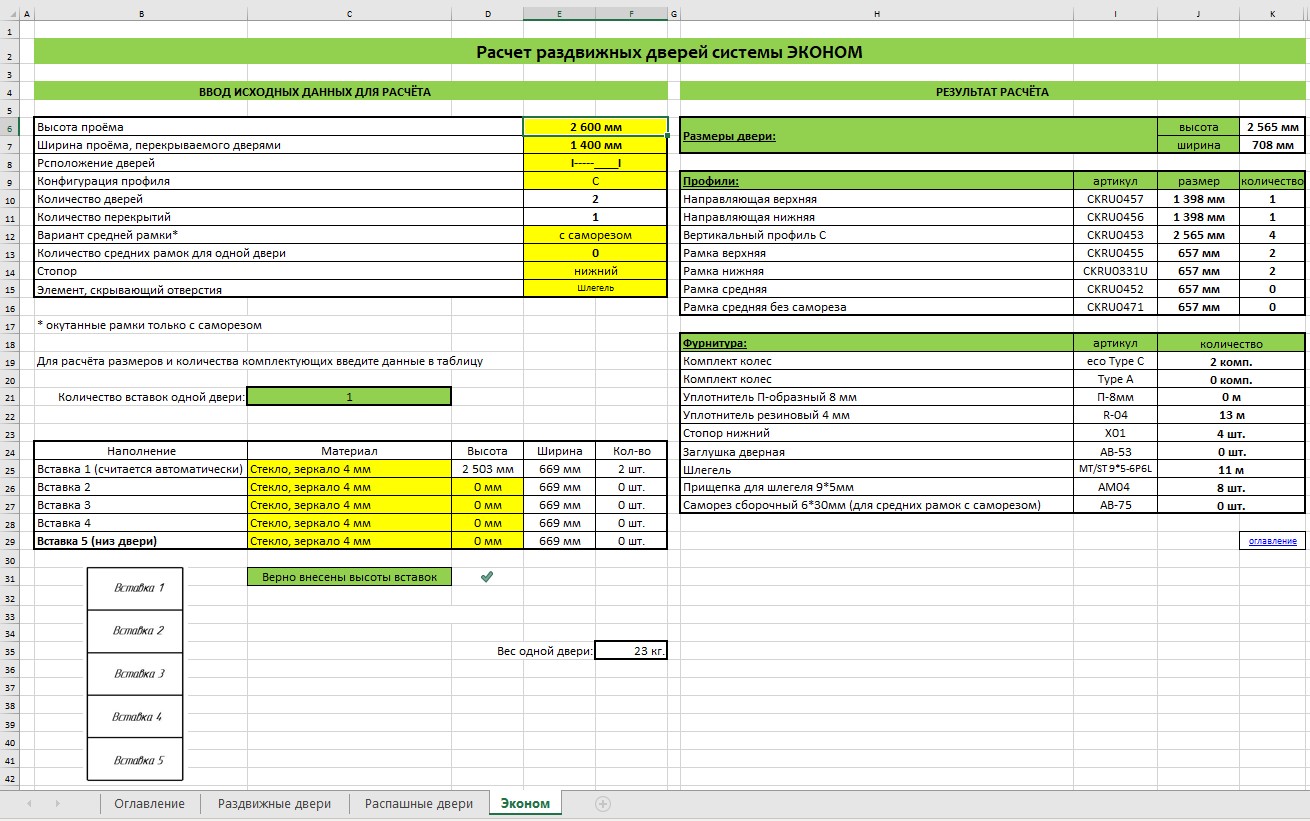Click title Расчет раздвижных дверей системы ЭКОНОМ
The width and height of the screenshot is (1310, 821).
point(668,52)
